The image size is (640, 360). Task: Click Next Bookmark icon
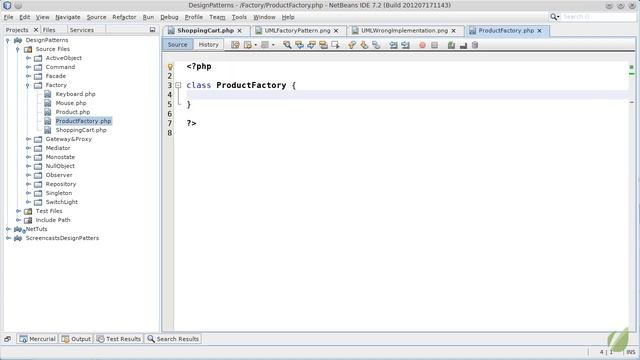[364, 45]
